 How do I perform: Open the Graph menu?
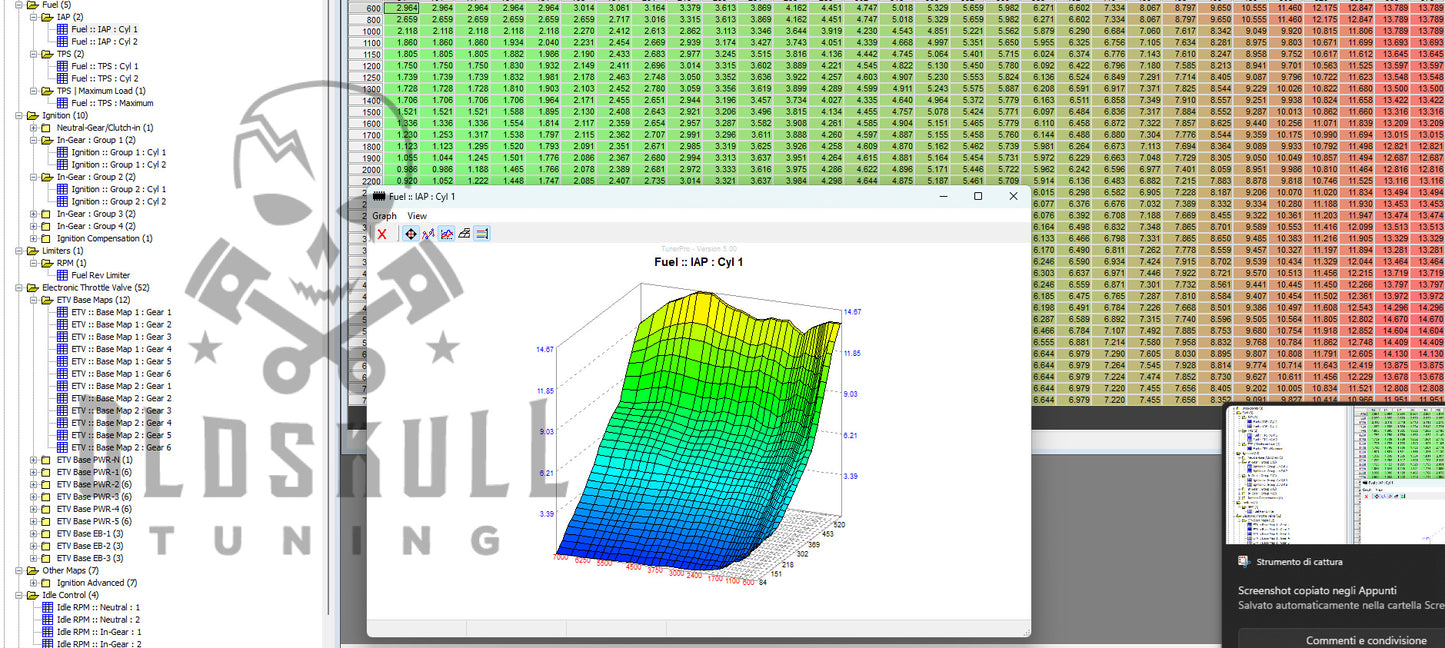[384, 216]
